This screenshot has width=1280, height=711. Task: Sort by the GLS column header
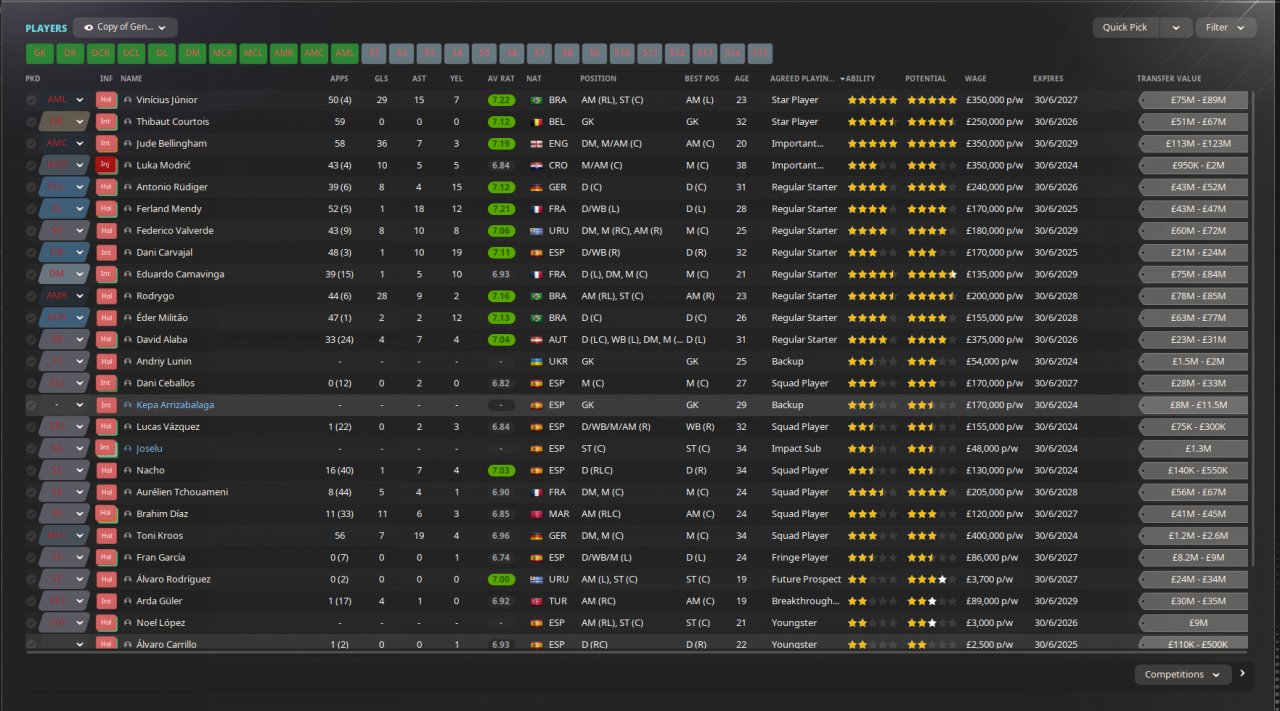click(x=381, y=78)
